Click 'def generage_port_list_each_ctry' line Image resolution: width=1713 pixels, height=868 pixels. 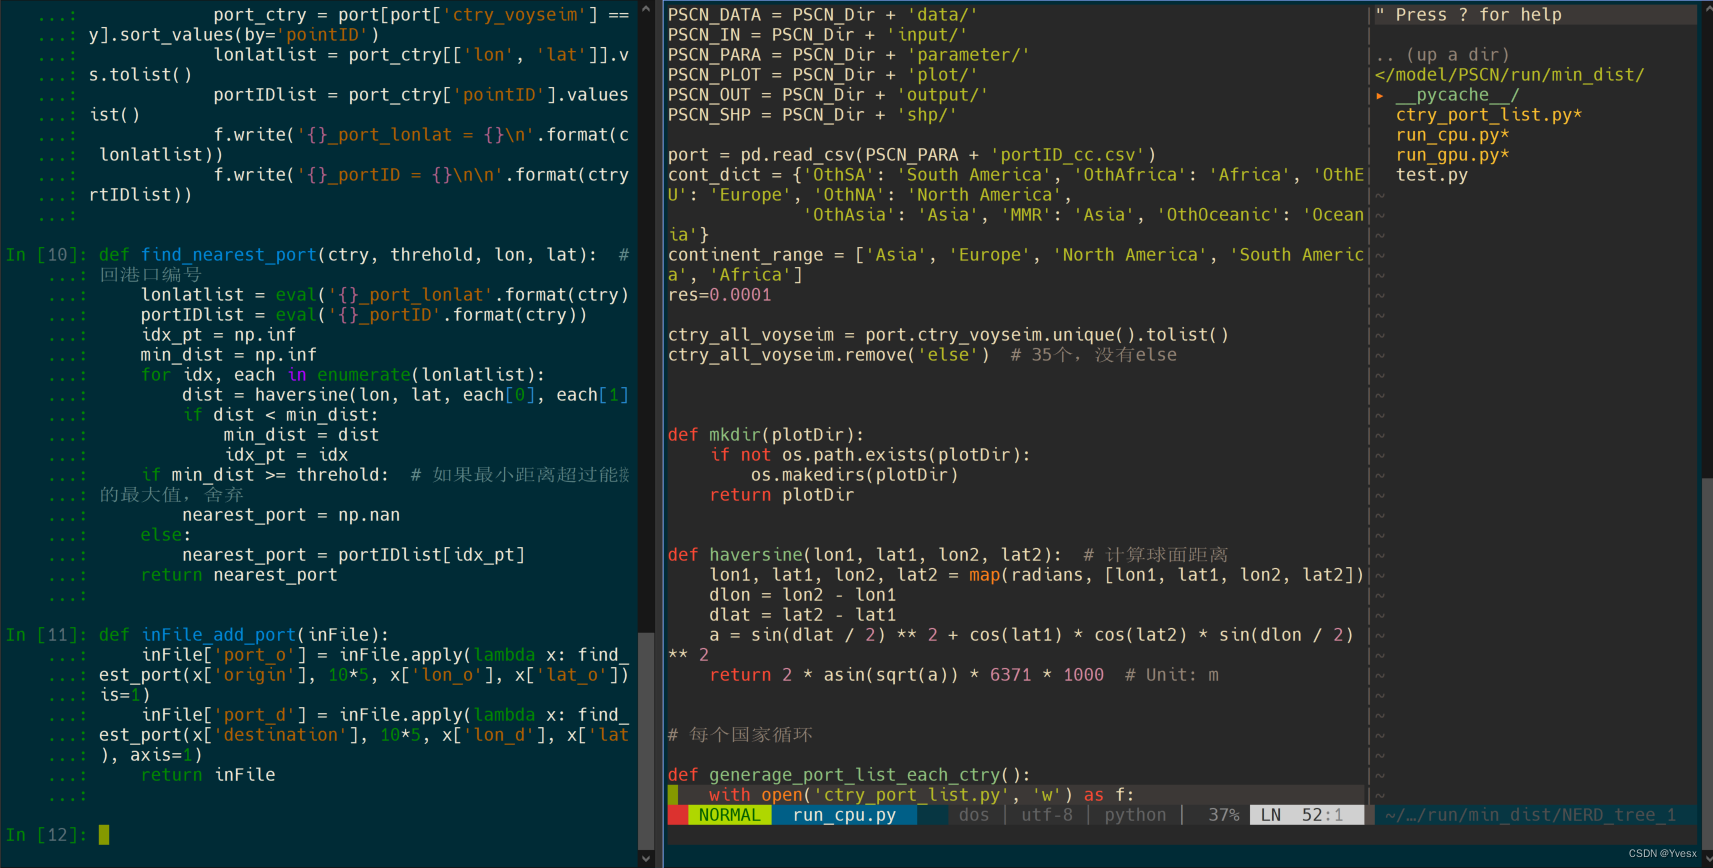pos(849,775)
